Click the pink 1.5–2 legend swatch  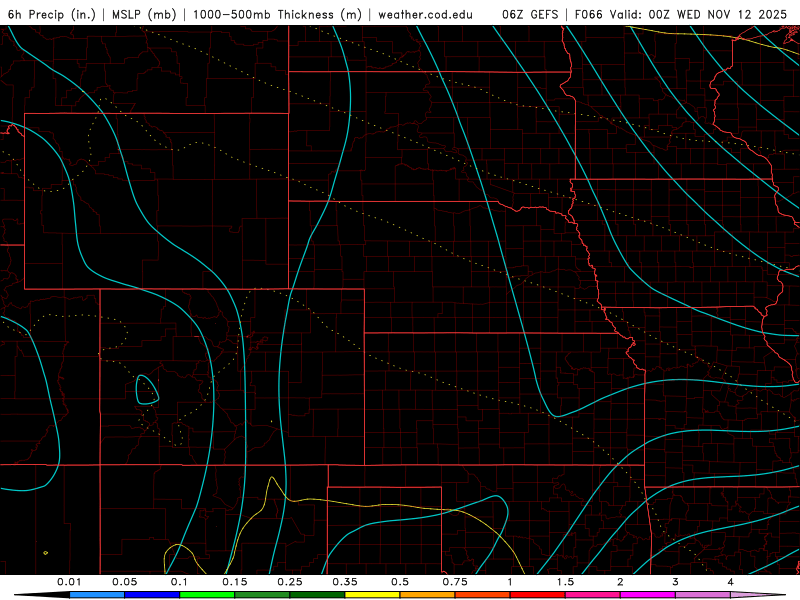(x=593, y=595)
